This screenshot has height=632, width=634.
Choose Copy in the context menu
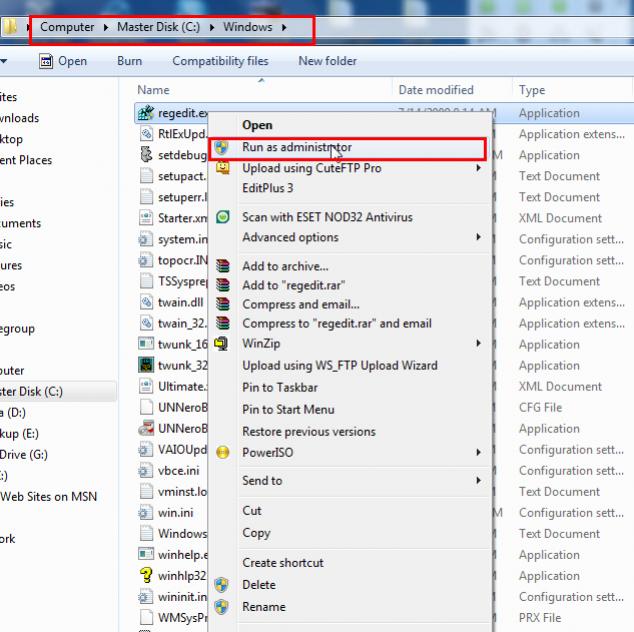(x=256, y=533)
